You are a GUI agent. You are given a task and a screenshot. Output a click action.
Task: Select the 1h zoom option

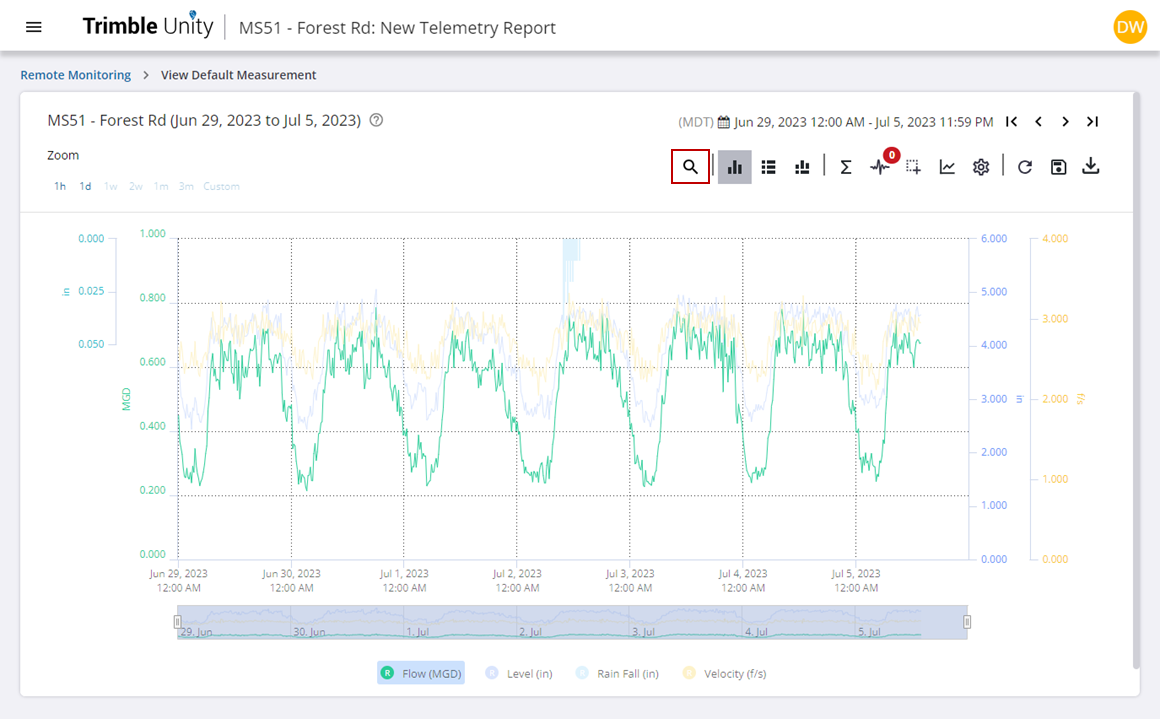pyautogui.click(x=60, y=186)
